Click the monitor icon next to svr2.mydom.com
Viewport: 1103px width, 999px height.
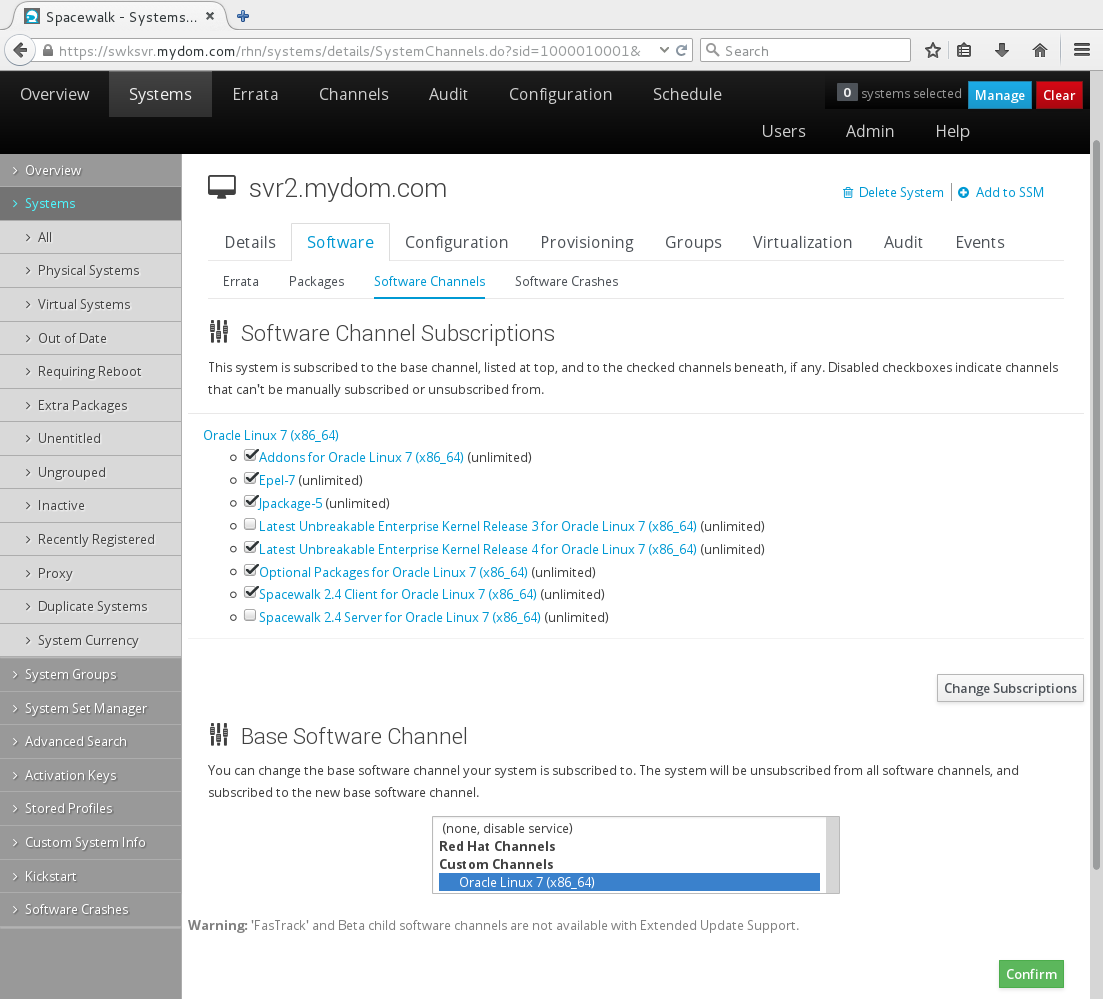coord(222,188)
